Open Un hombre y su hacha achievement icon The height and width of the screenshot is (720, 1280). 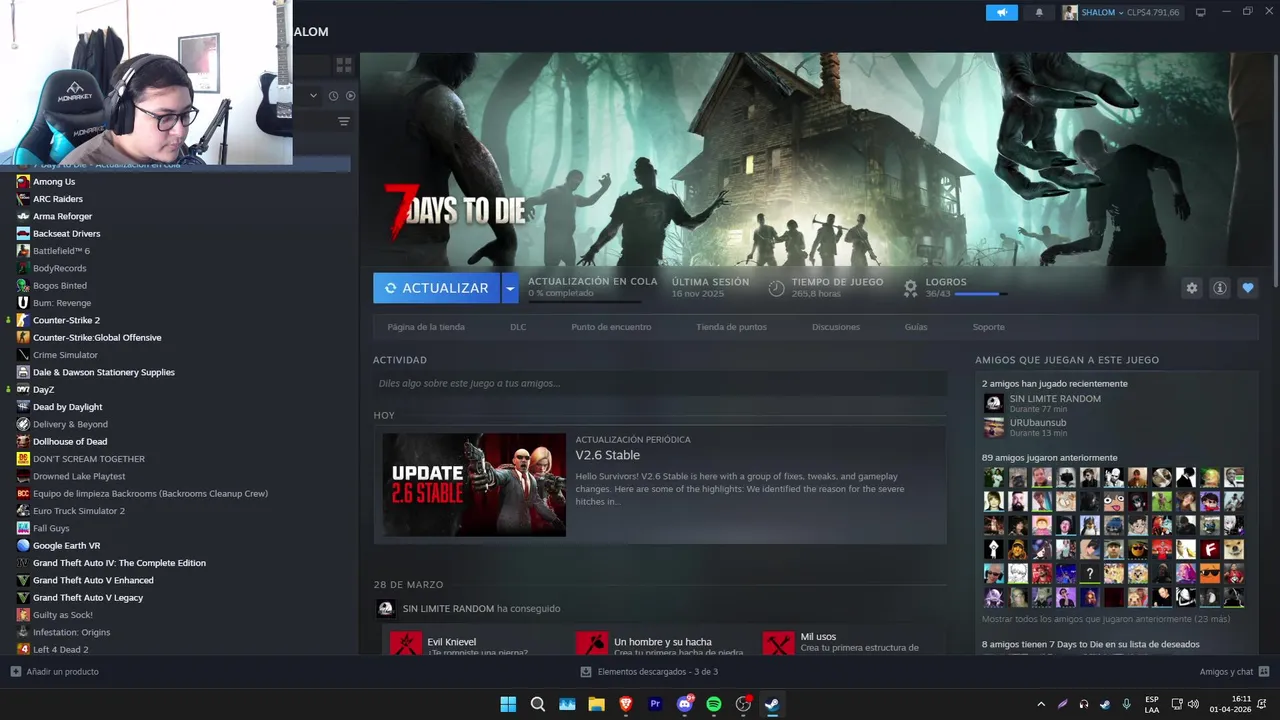[592, 643]
